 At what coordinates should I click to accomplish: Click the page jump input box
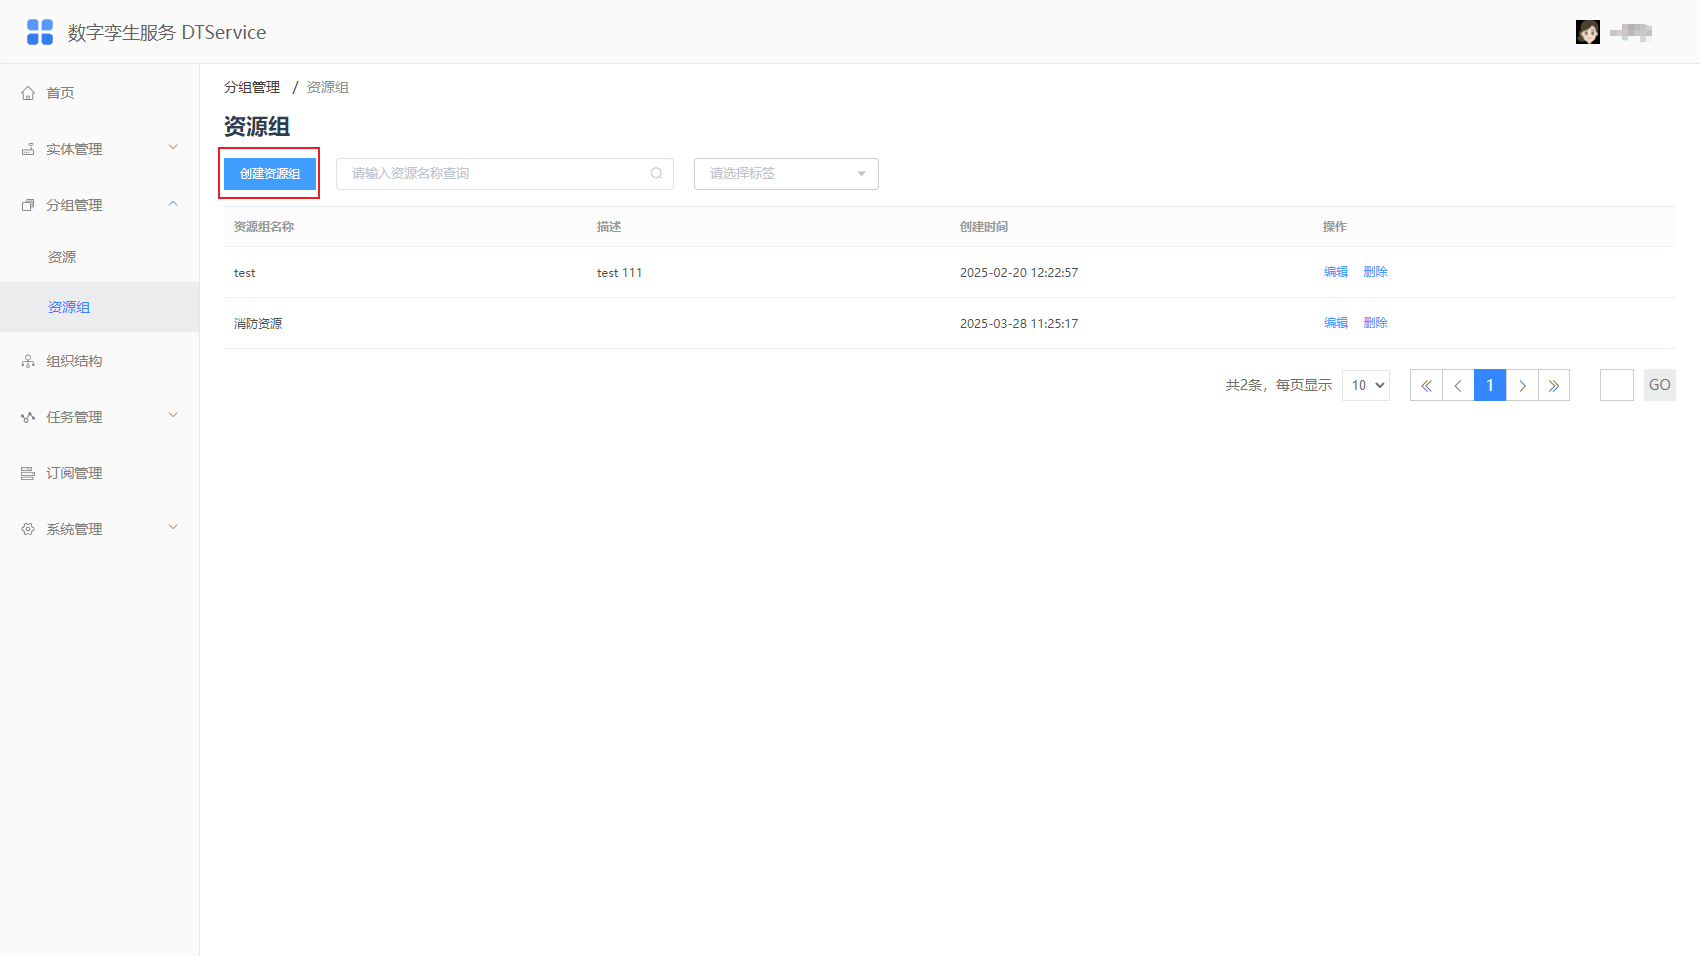click(x=1617, y=385)
